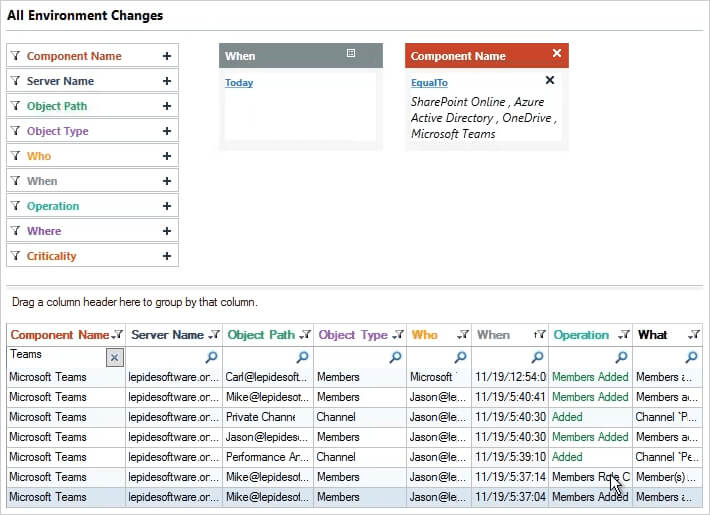This screenshot has height=515, width=710.
Task: Click search magnifier under Object Type column
Action: [395, 357]
